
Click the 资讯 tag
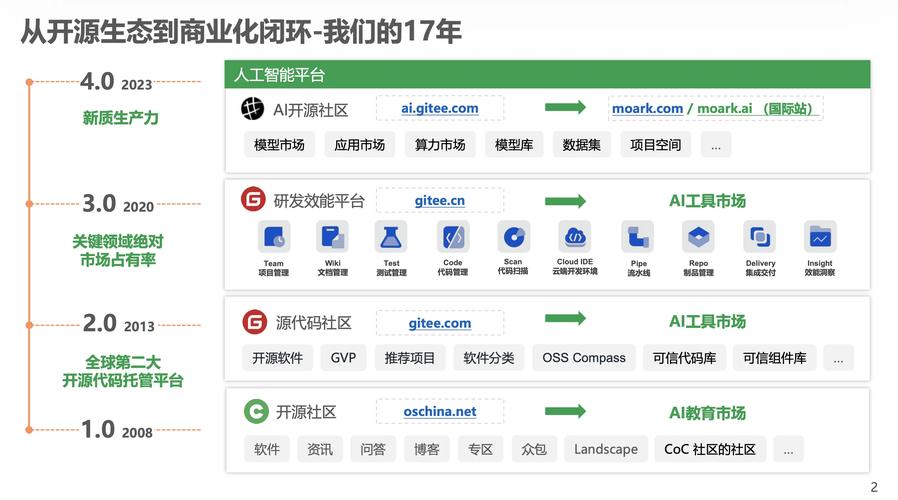tap(320, 449)
